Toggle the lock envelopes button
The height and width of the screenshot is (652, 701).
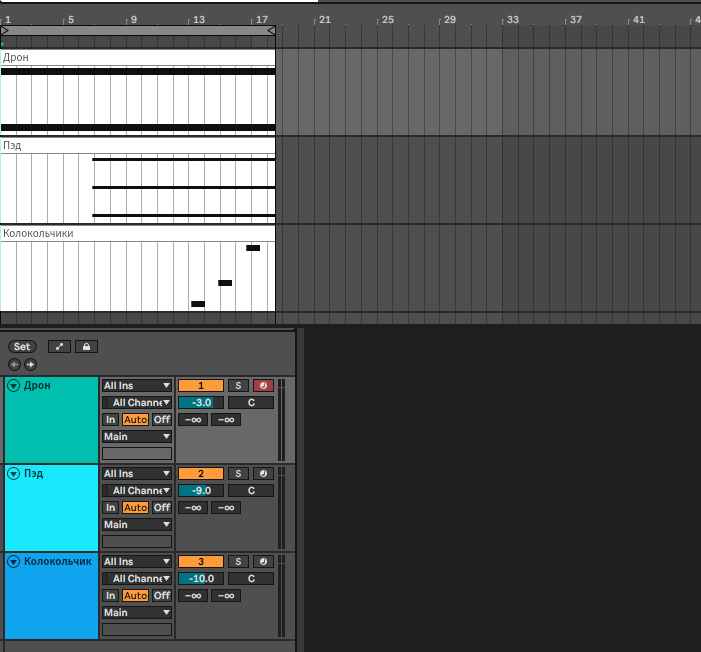(86, 347)
